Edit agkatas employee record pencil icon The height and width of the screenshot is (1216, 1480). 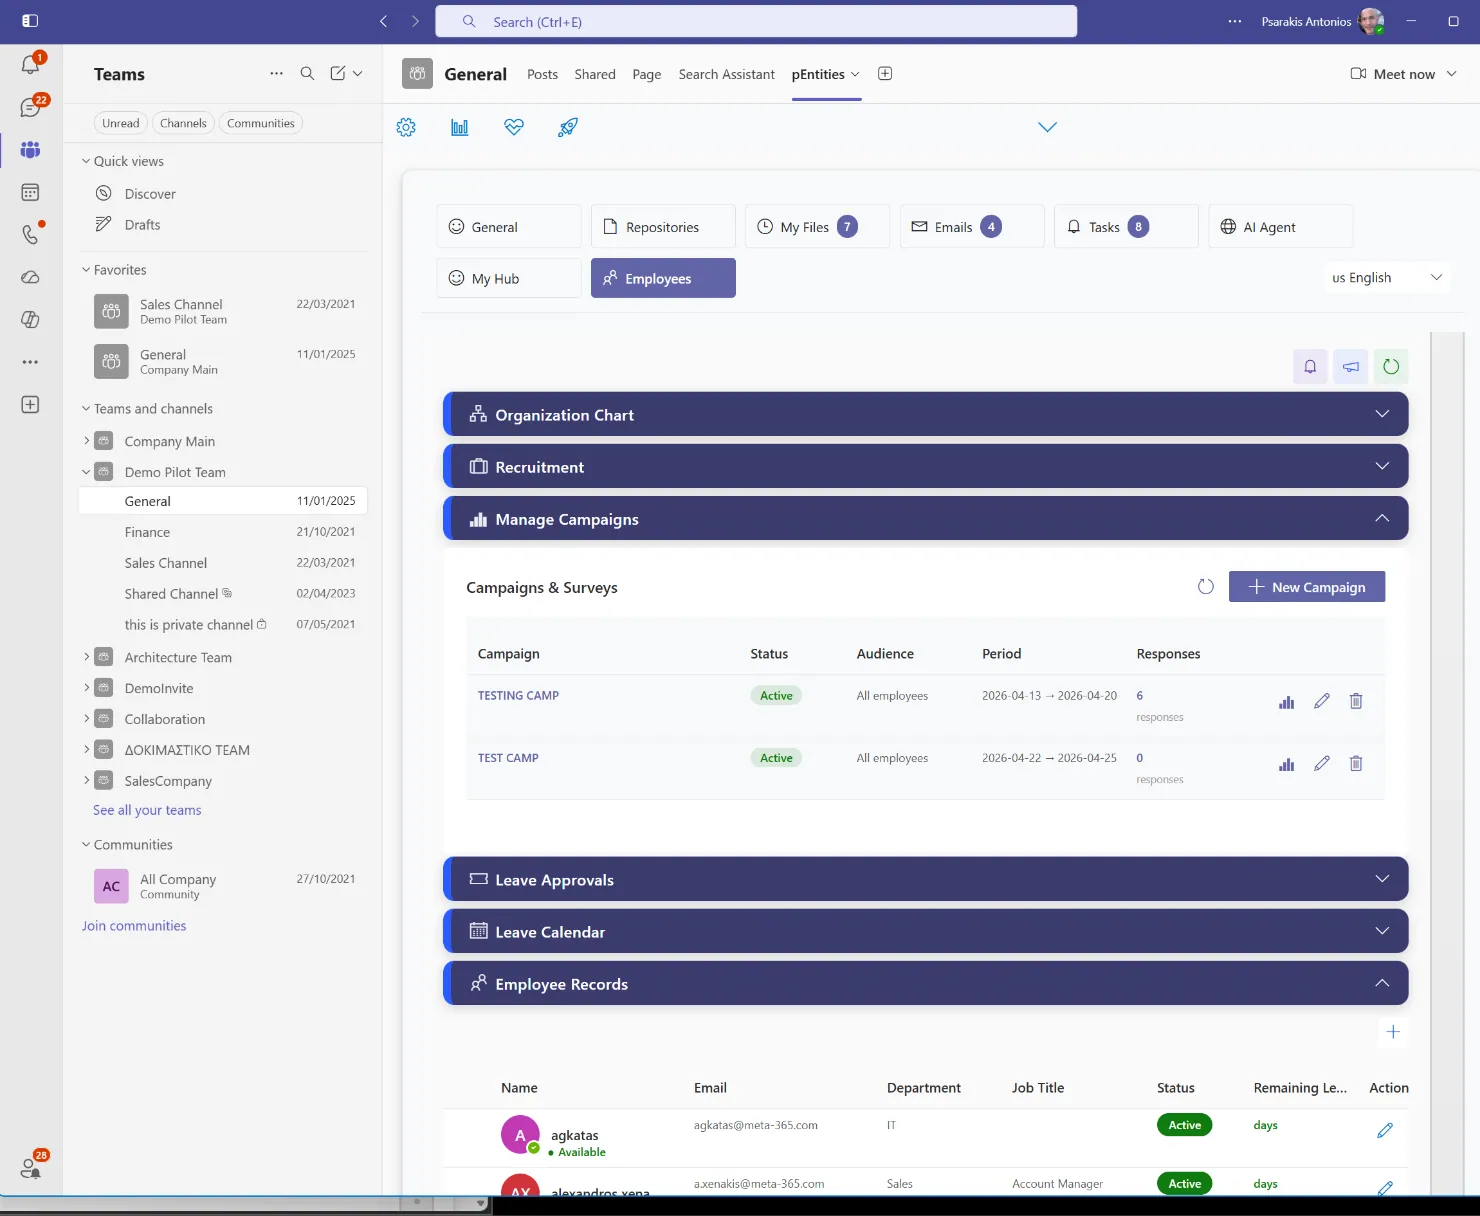(x=1385, y=1130)
